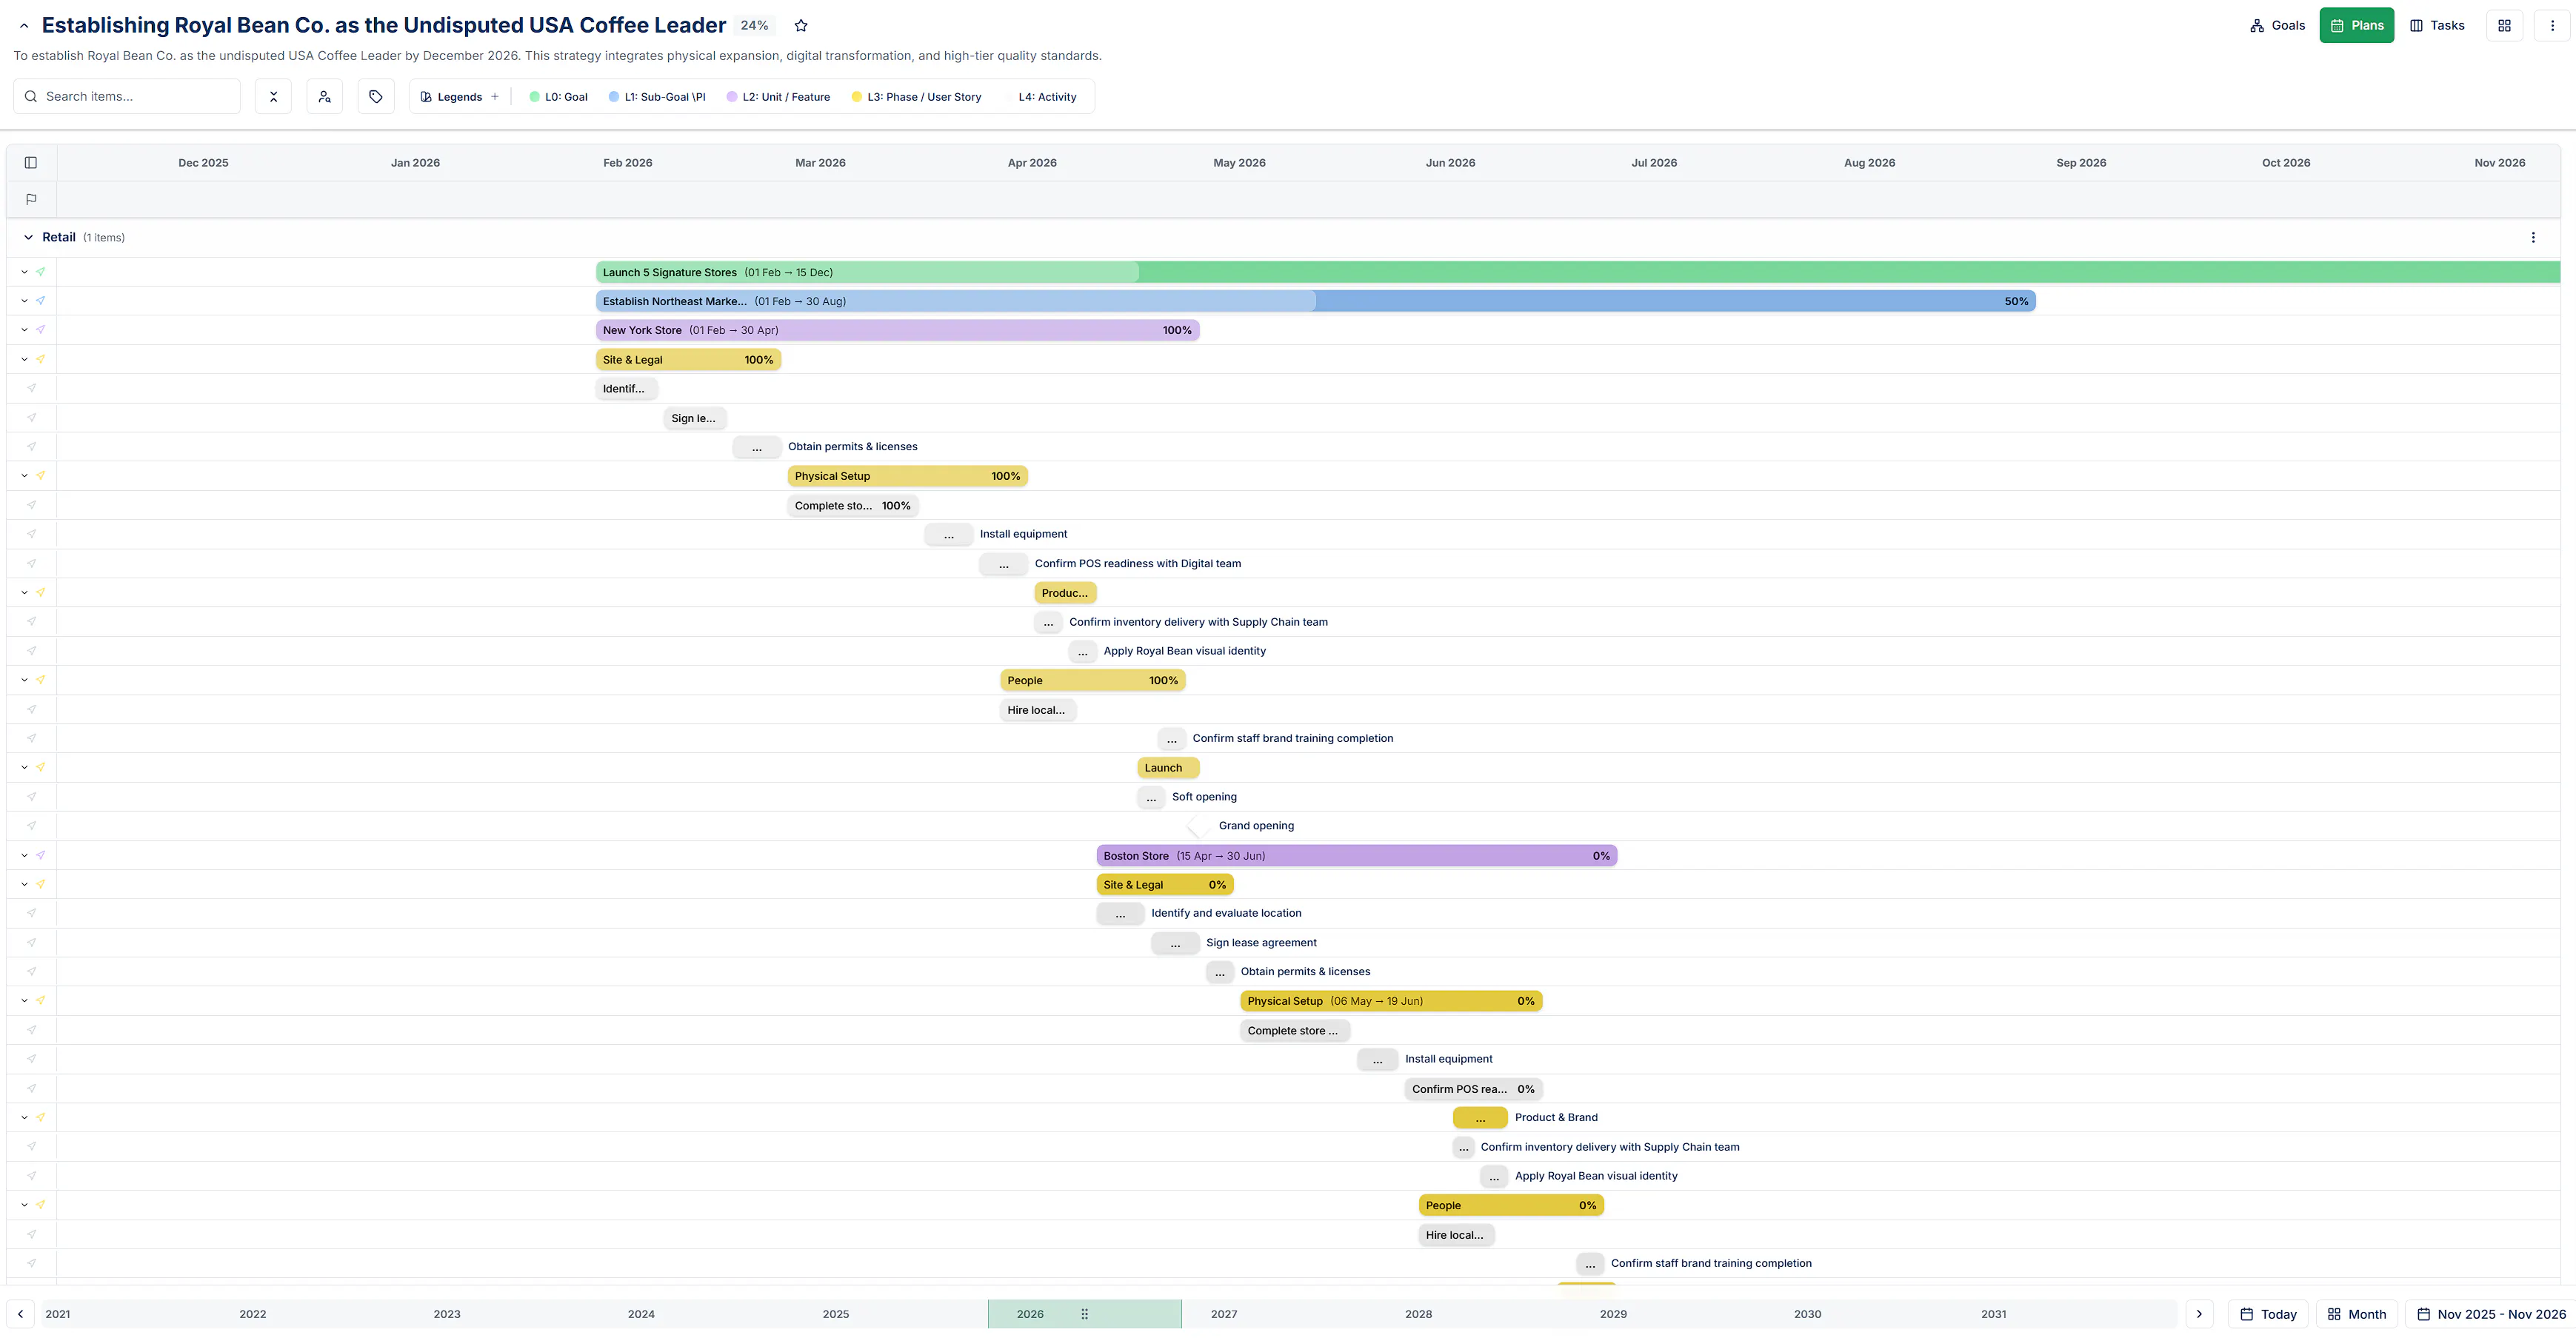Collapse the Physical Setup 06 May row

pyautogui.click(x=24, y=1001)
